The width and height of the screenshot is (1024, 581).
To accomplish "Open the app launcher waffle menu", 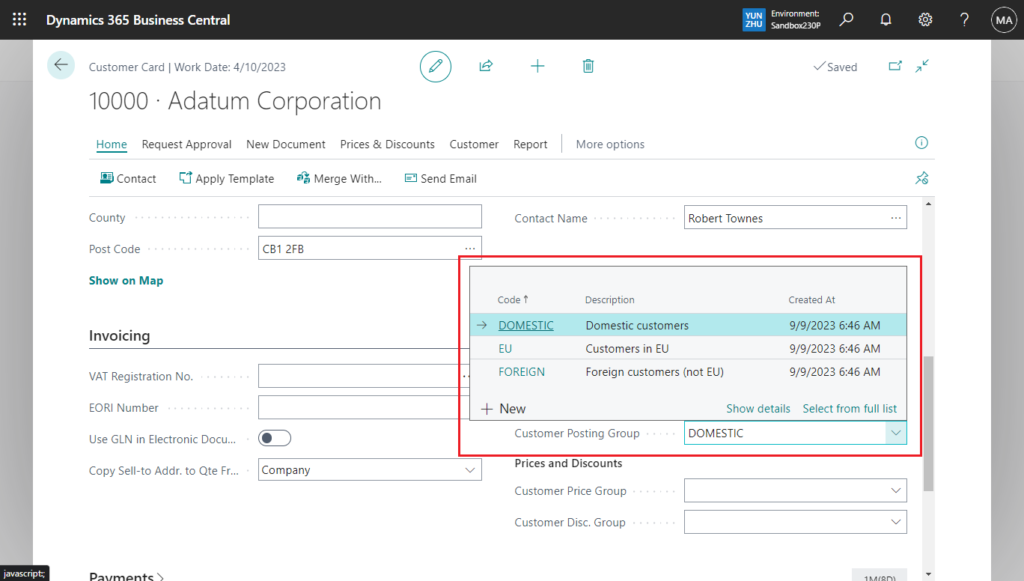I will point(20,20).
